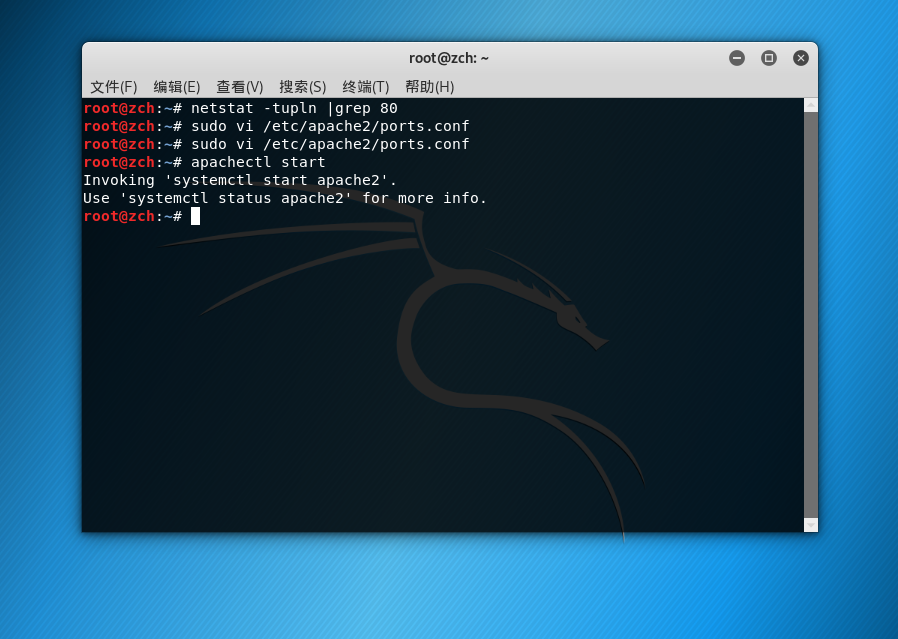Click the terminal vertical scrollbar track
Viewport: 898px width, 639px height.
[811, 315]
